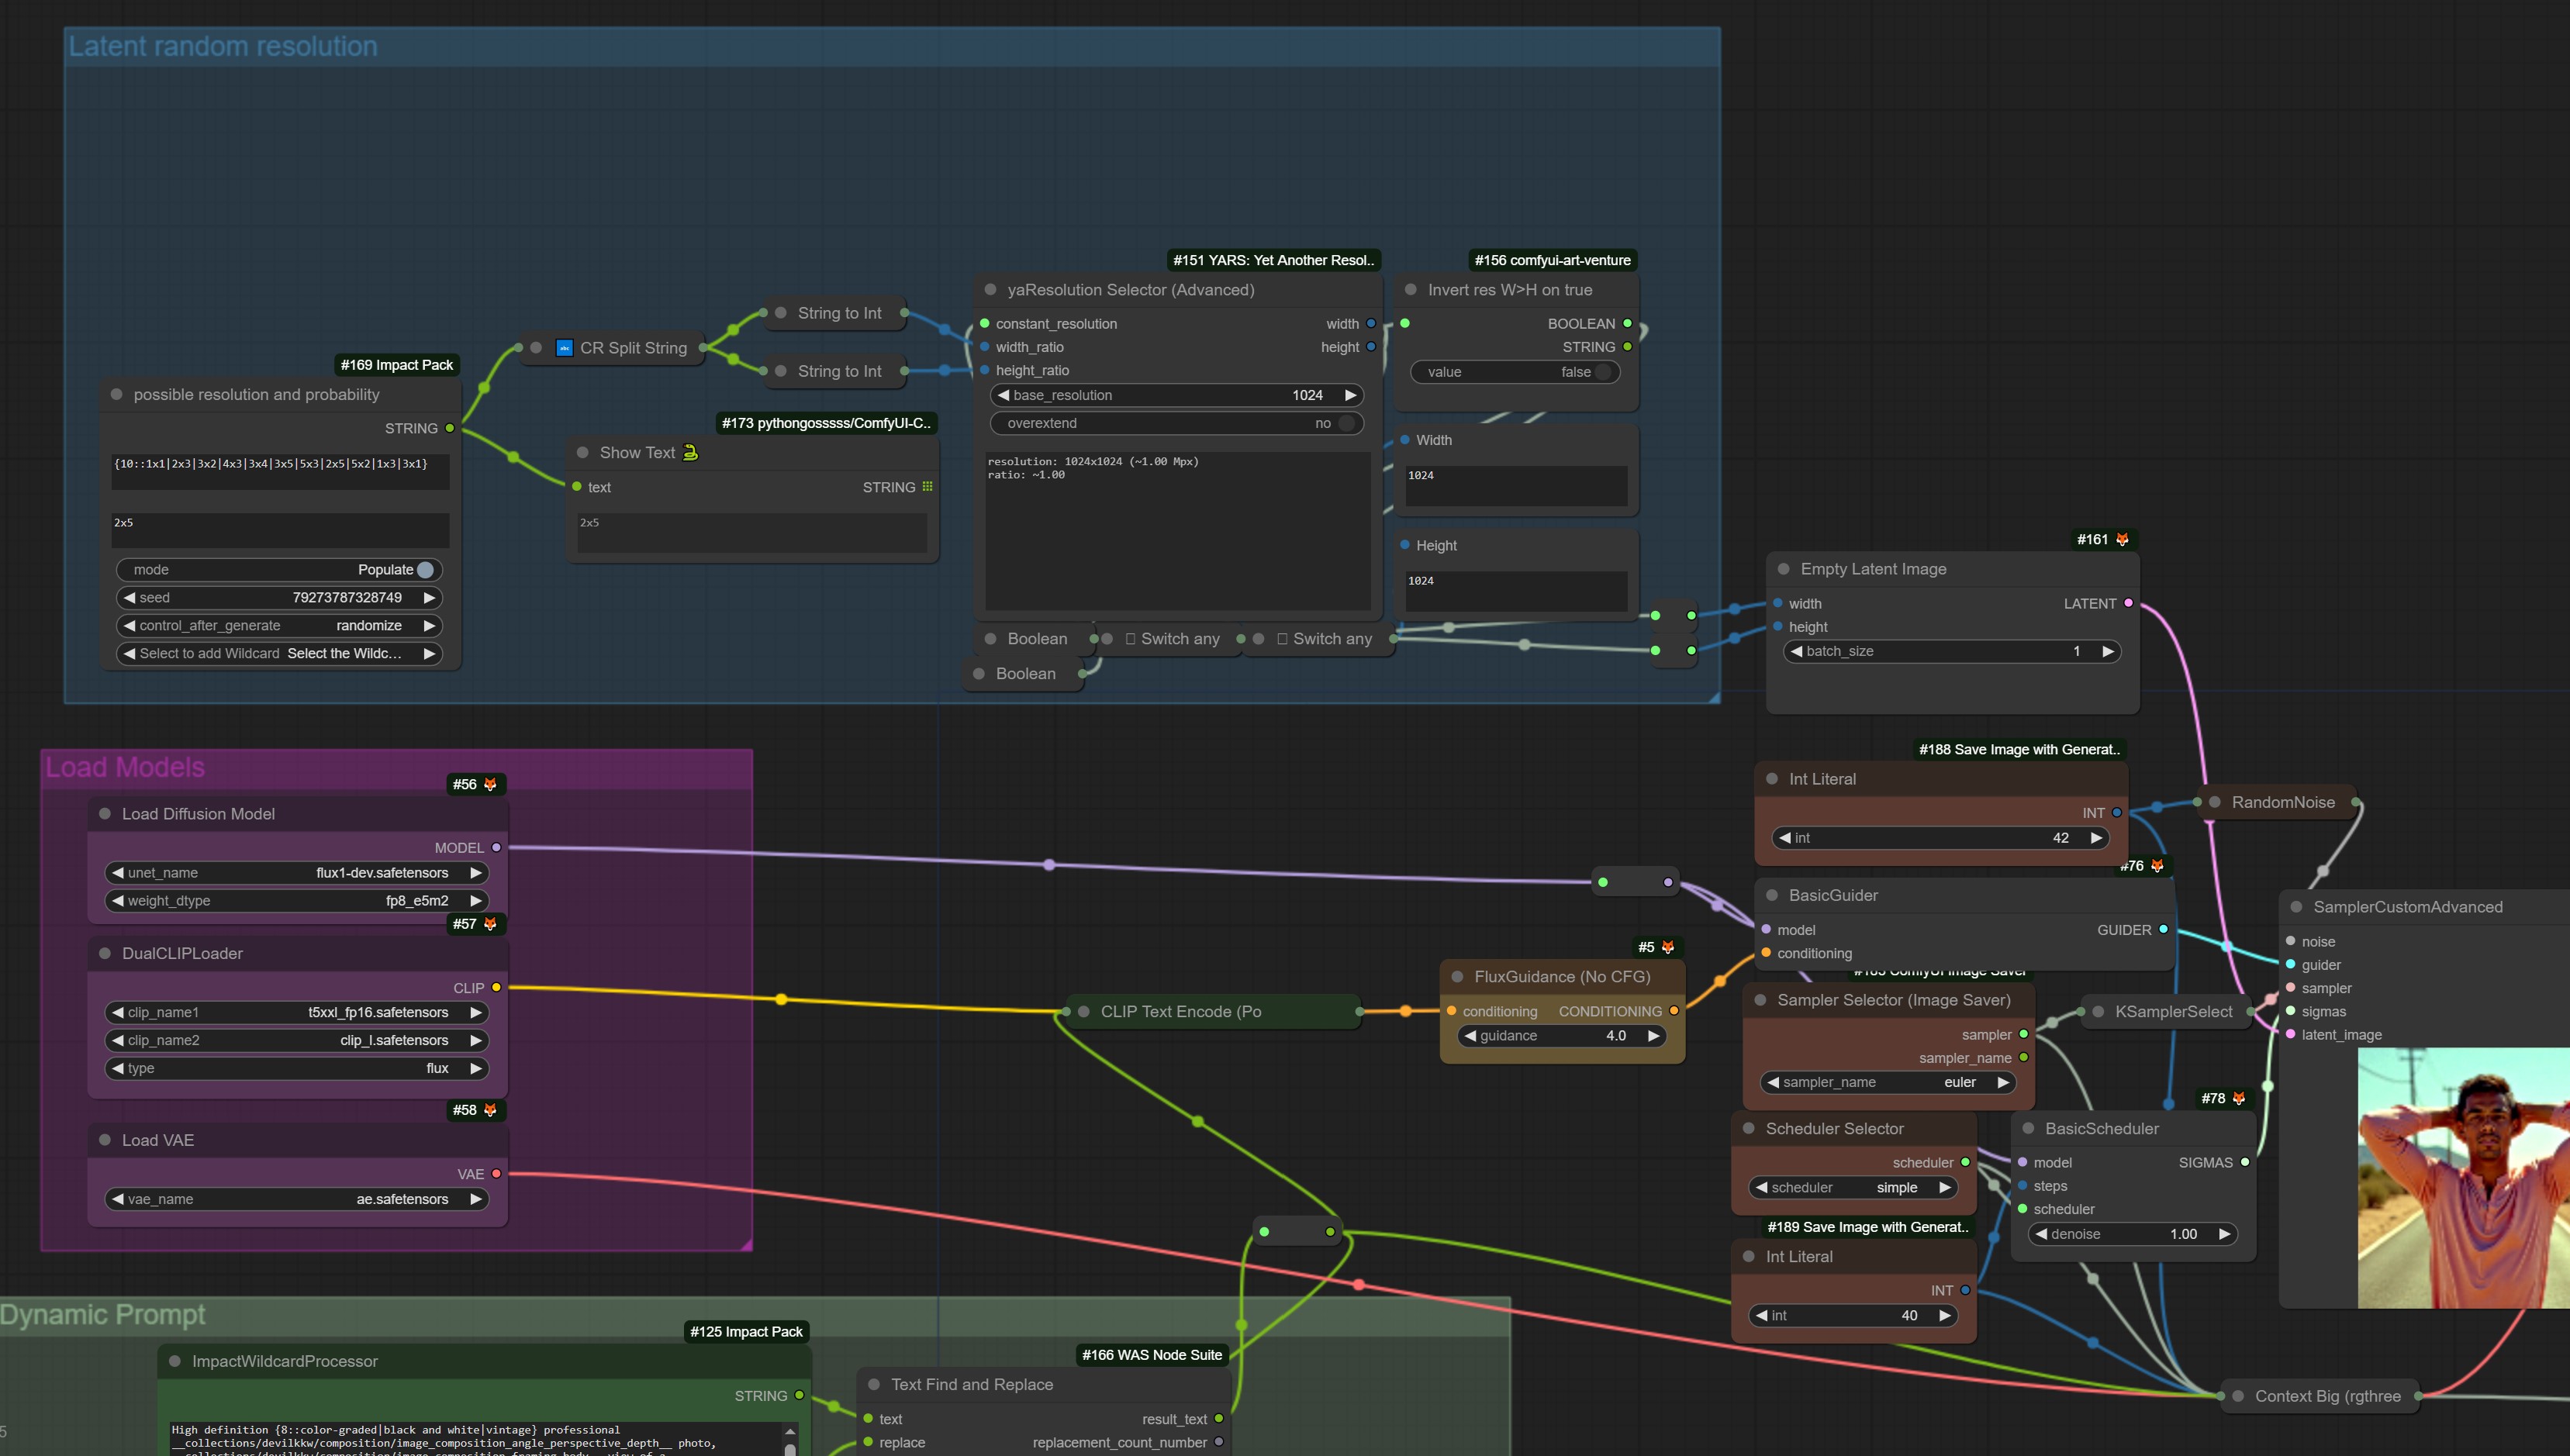Click the Load Models group title
2570x1456 pixels.
click(x=125, y=768)
